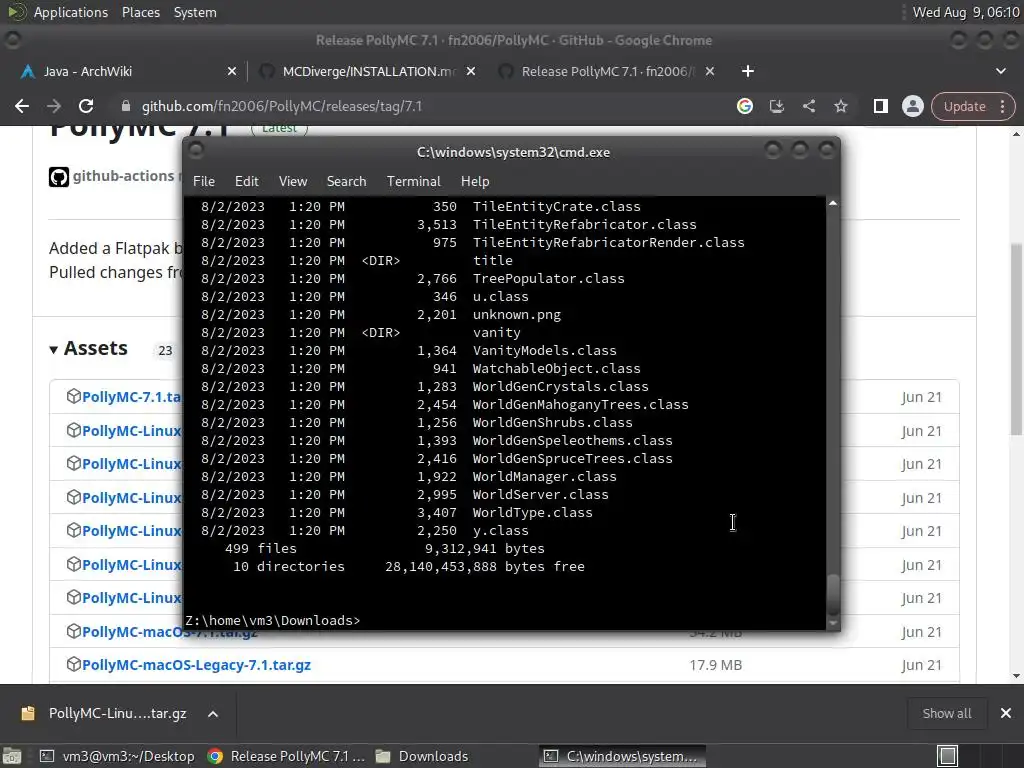Expand download item options chevron
This screenshot has width=1024, height=768.
click(213, 714)
